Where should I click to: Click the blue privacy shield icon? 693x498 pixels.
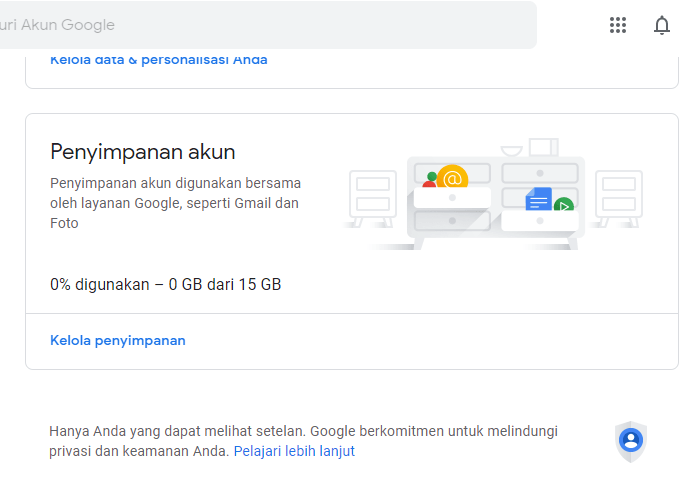point(630,440)
